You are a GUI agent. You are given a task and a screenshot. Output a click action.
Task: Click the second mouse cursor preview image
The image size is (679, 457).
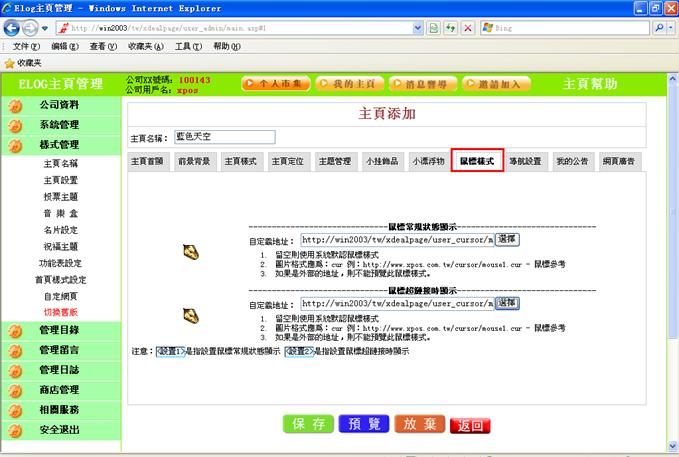click(x=191, y=314)
